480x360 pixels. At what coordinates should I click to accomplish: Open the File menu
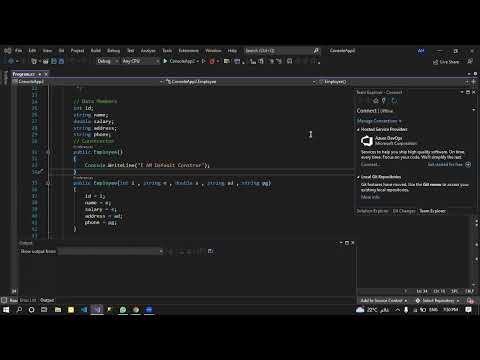(19, 51)
